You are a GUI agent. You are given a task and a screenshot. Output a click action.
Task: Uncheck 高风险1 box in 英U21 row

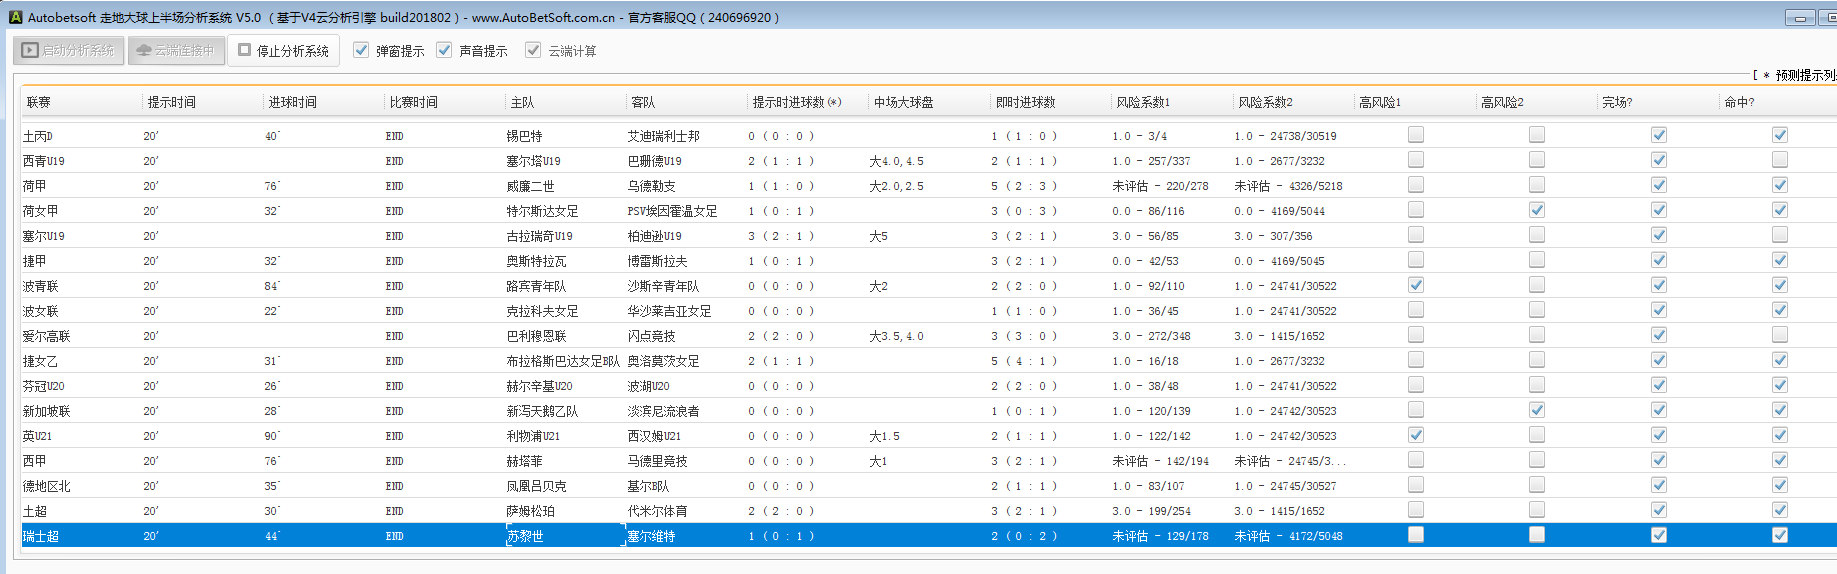click(x=1416, y=435)
